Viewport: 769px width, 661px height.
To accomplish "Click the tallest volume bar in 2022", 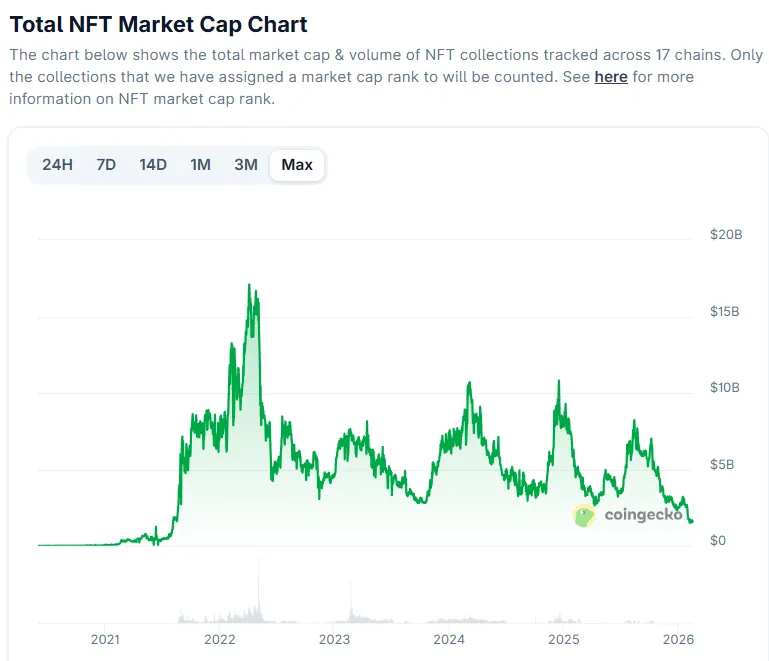I will (258, 590).
